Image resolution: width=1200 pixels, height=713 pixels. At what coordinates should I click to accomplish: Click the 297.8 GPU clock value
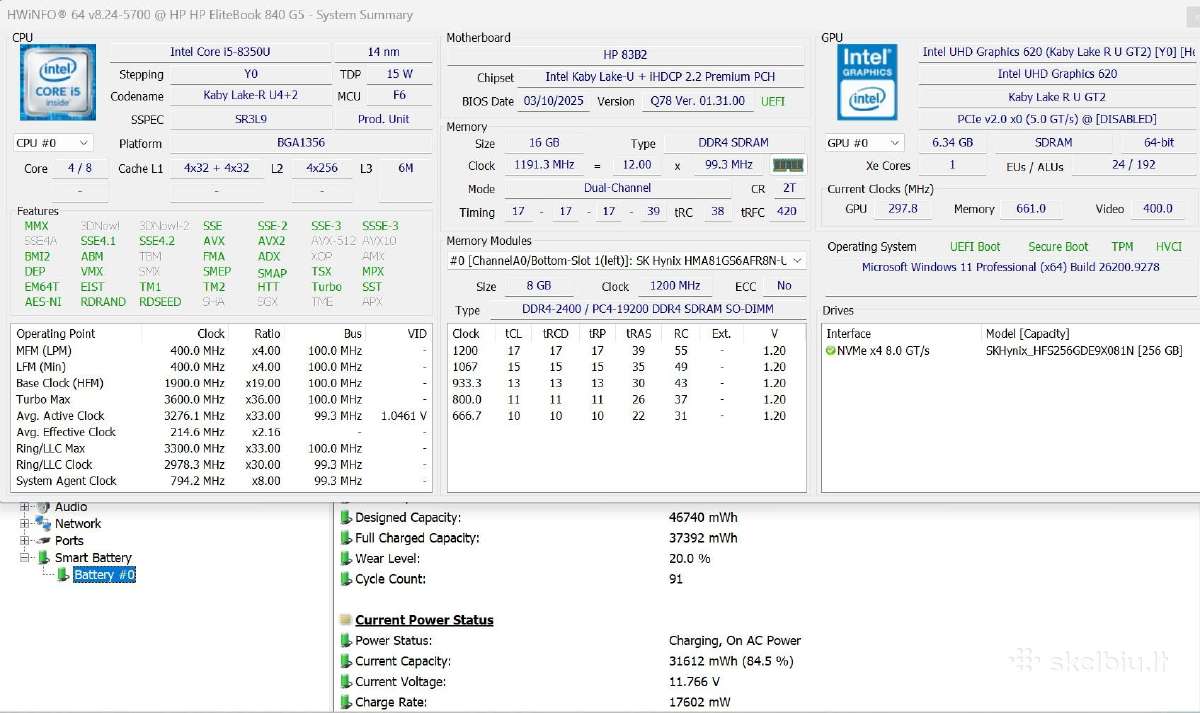point(902,209)
